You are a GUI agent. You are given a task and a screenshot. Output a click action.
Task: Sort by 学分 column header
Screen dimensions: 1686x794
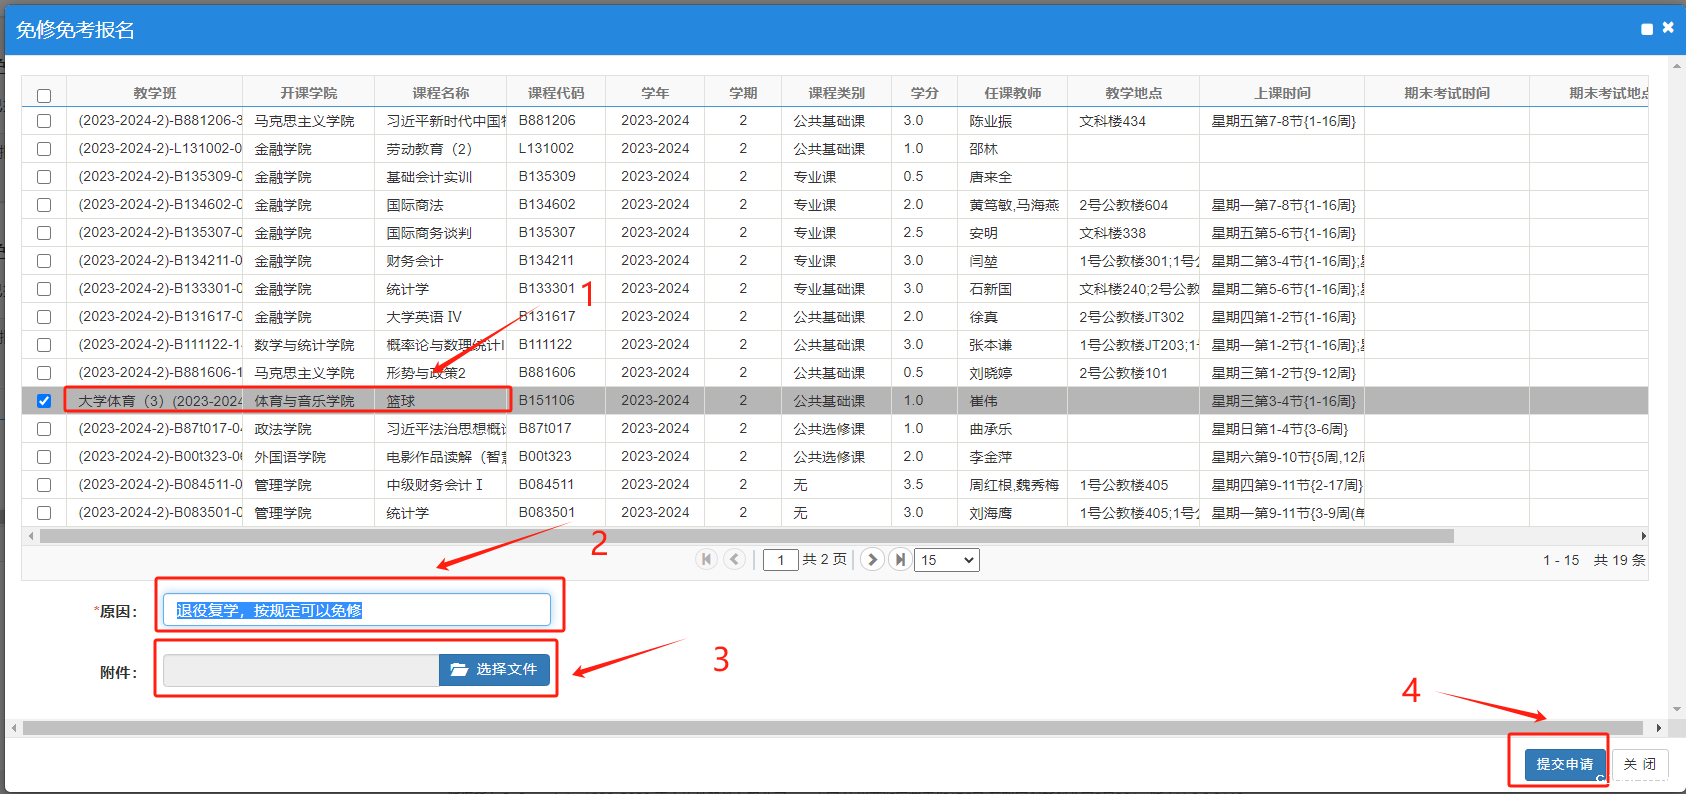[924, 93]
